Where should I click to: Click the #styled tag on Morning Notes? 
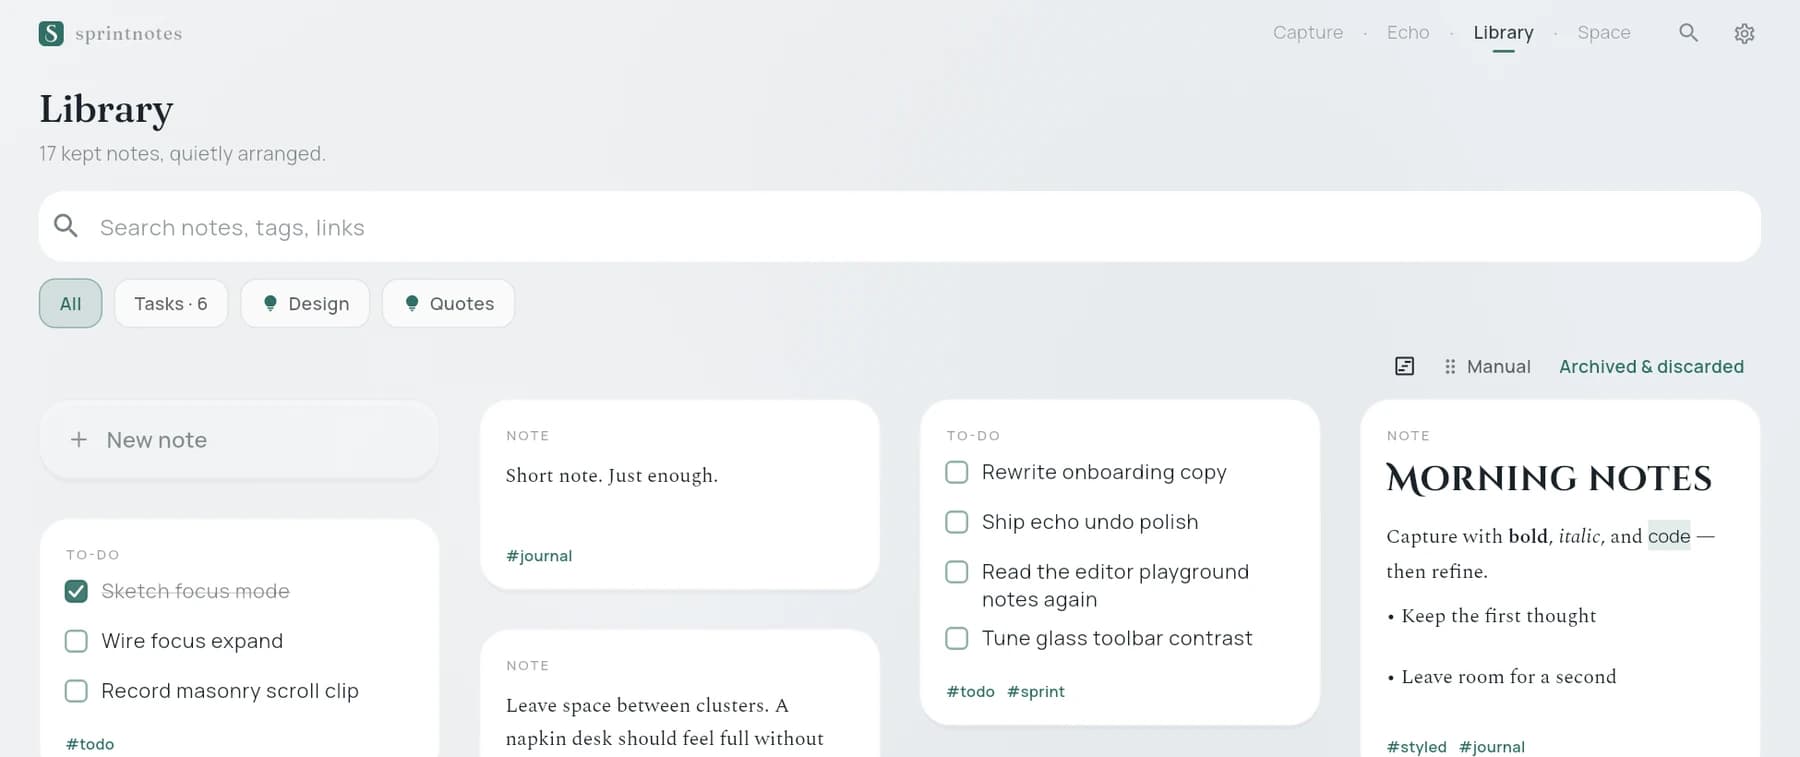[1416, 747]
